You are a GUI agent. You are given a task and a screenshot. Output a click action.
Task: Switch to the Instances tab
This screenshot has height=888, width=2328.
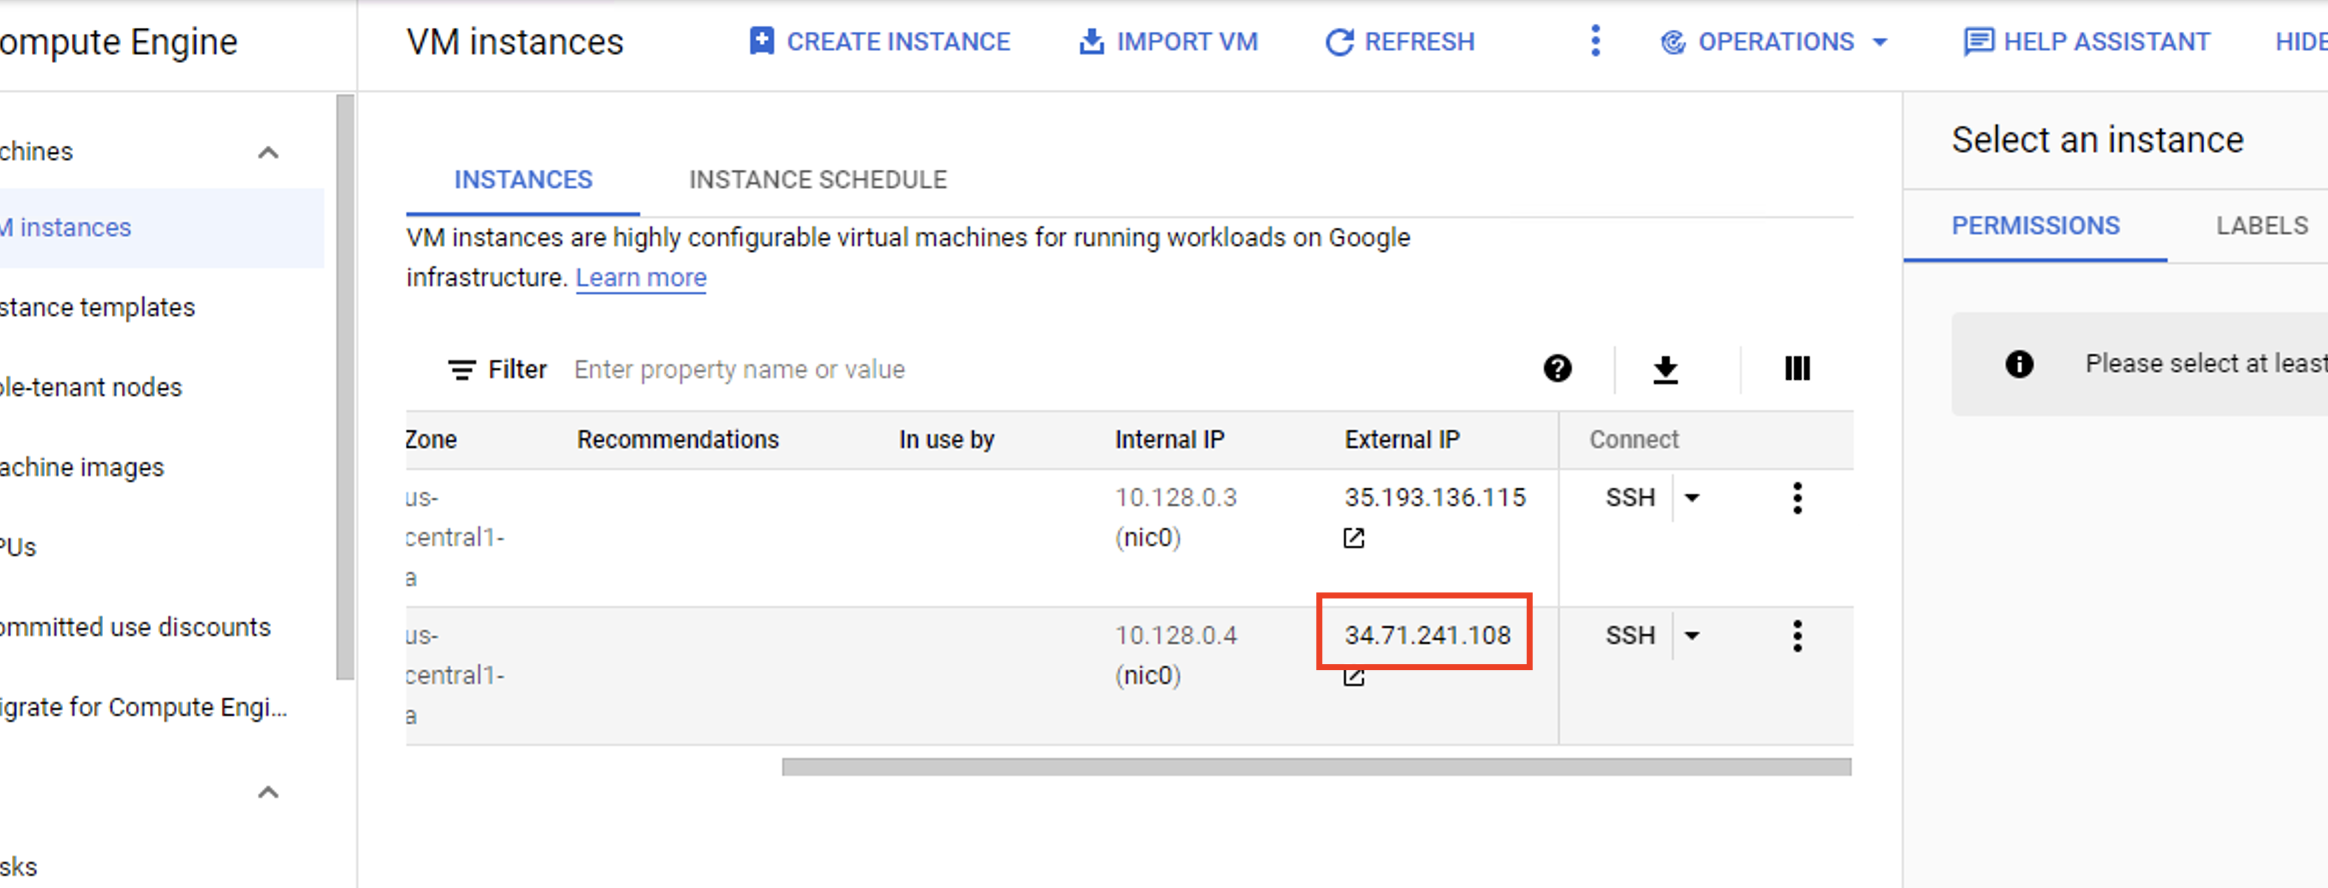523,180
